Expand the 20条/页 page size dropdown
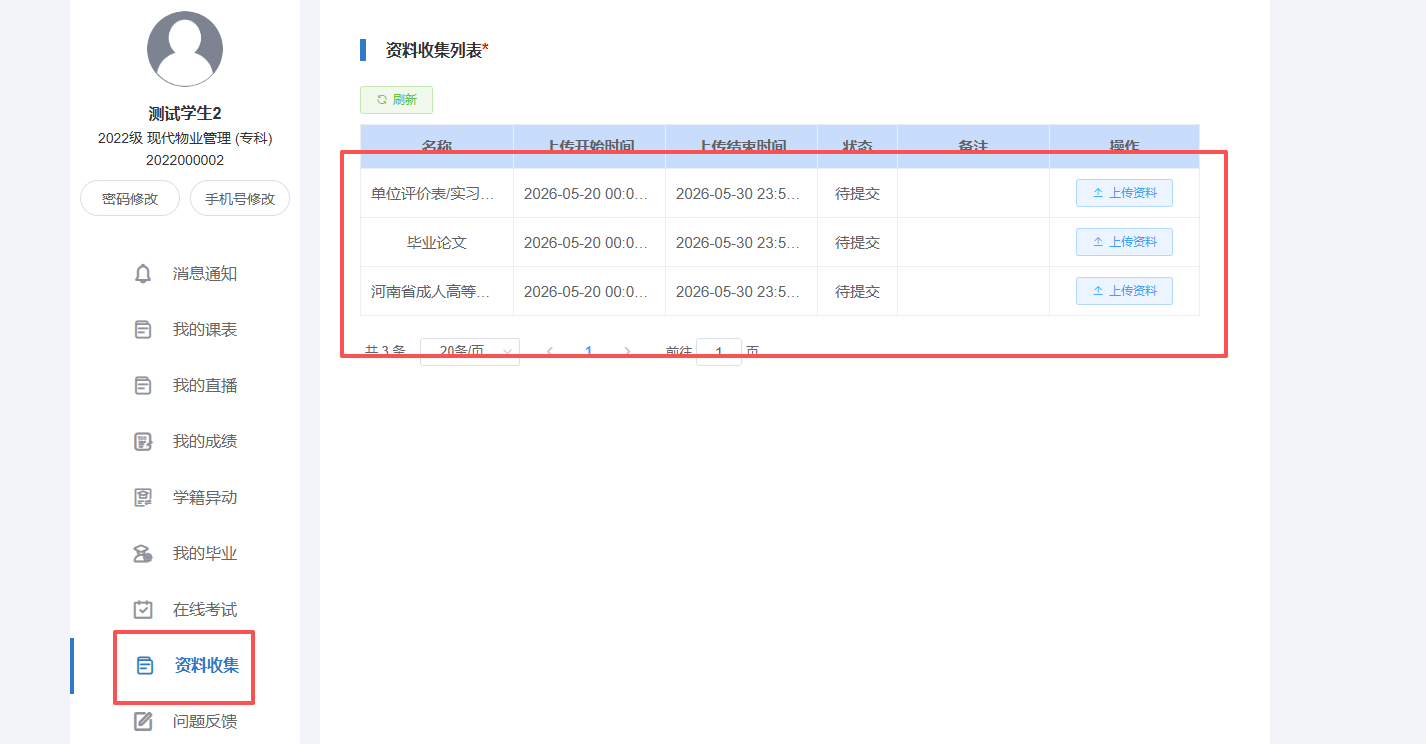Image resolution: width=1426 pixels, height=744 pixels. point(470,351)
